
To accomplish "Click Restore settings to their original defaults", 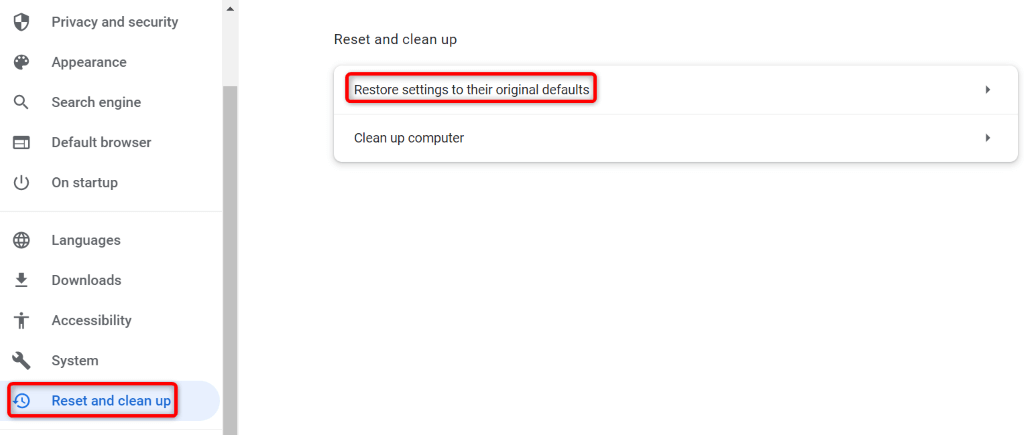I will coord(471,90).
